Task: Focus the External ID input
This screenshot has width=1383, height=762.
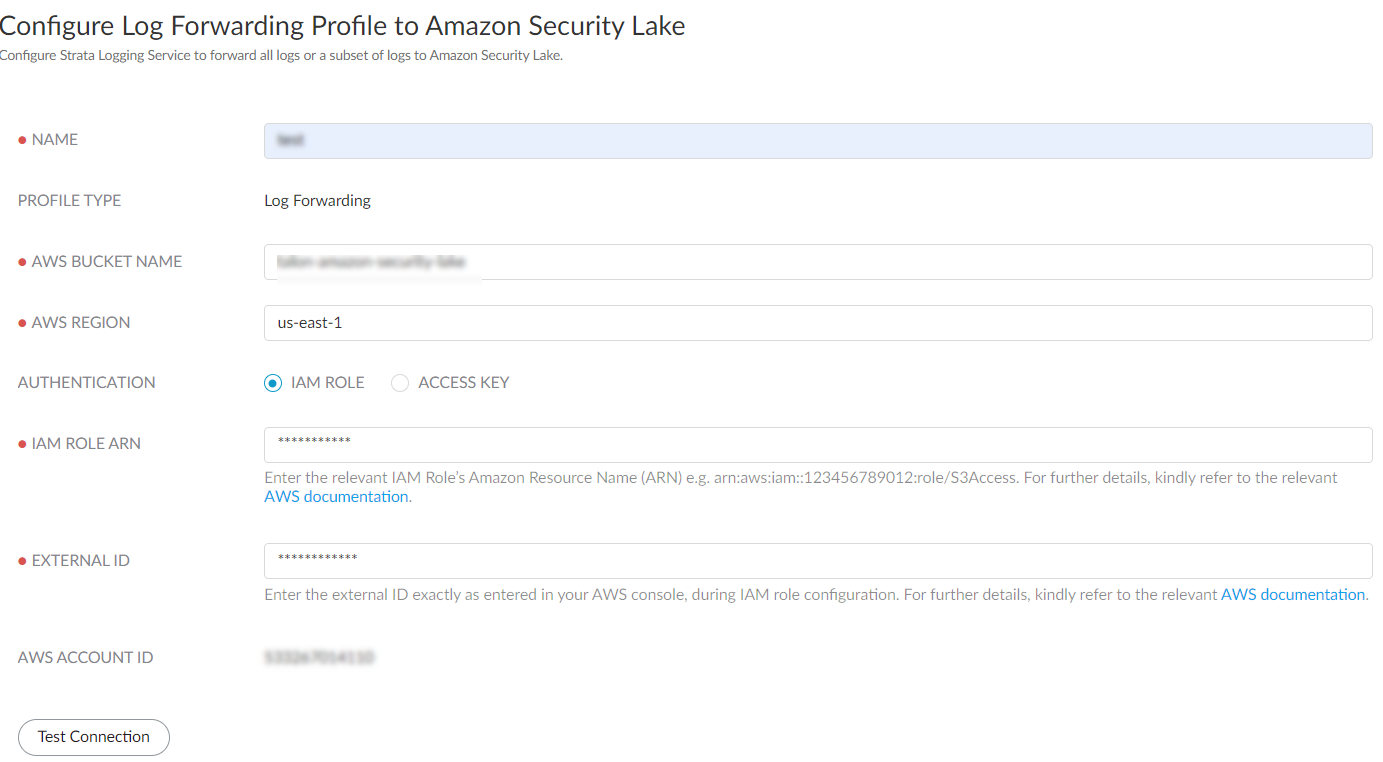Action: [817, 561]
